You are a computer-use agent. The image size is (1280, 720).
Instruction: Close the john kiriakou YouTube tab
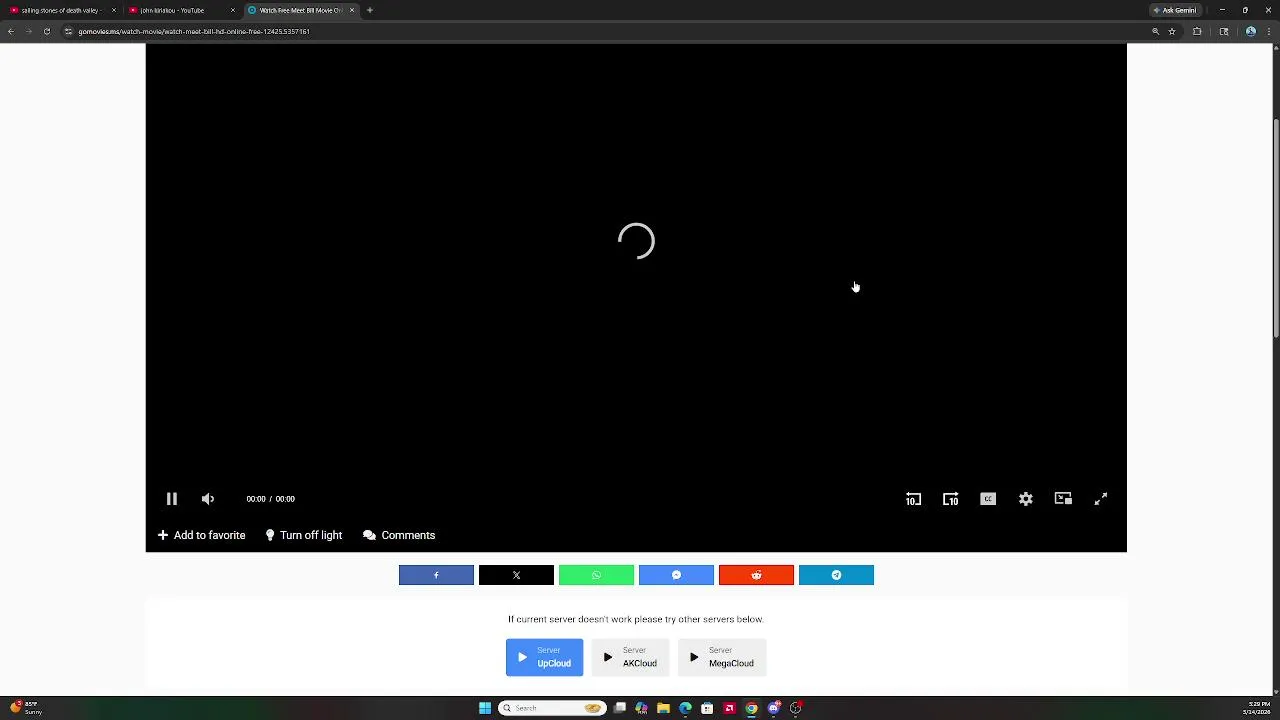(x=233, y=10)
